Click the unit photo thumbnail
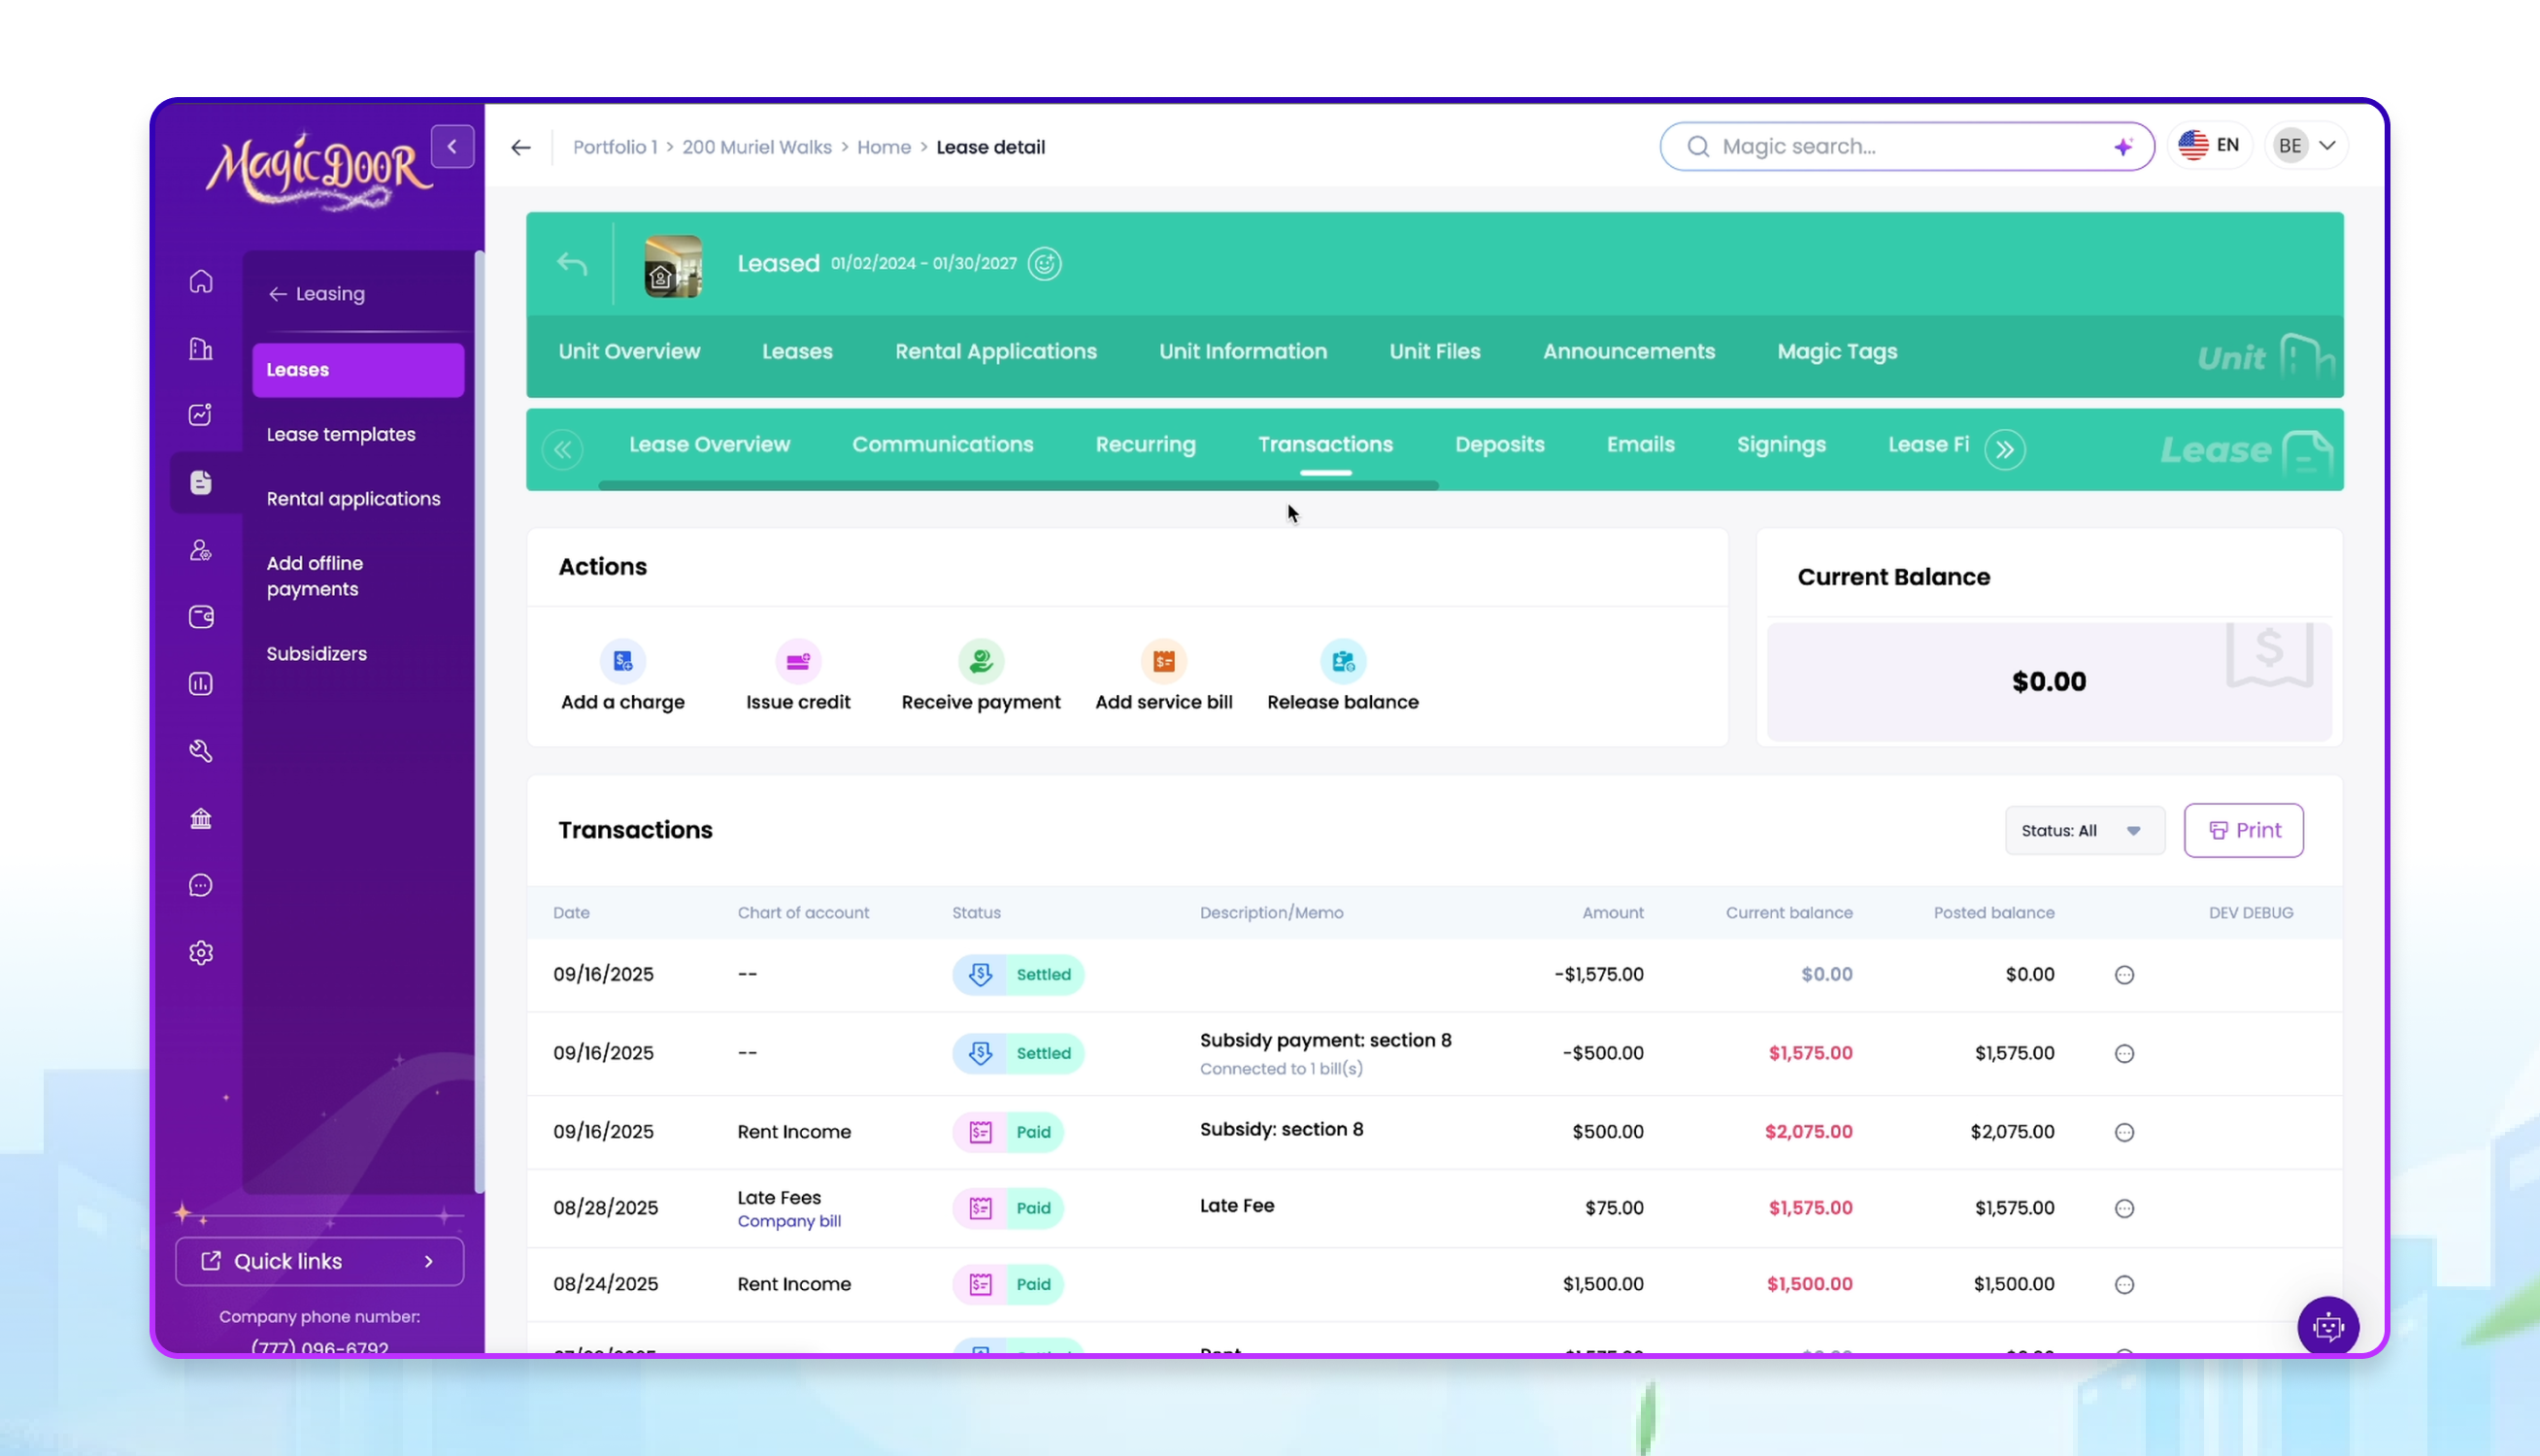Viewport: 2540px width, 1456px height. point(673,266)
